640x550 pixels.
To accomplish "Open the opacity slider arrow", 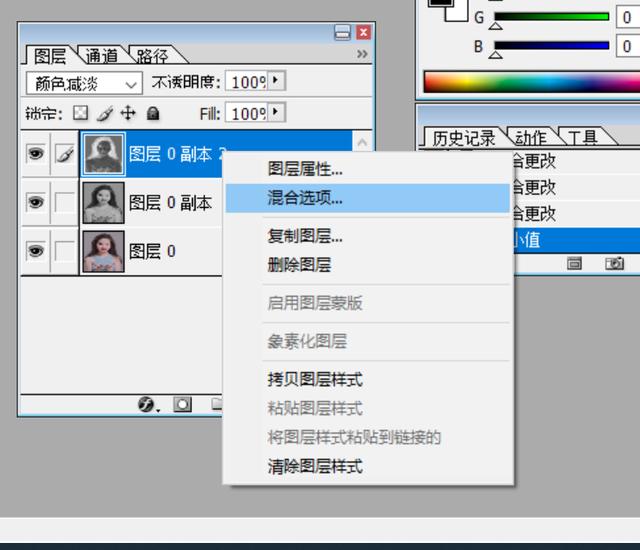I will click(x=276, y=80).
